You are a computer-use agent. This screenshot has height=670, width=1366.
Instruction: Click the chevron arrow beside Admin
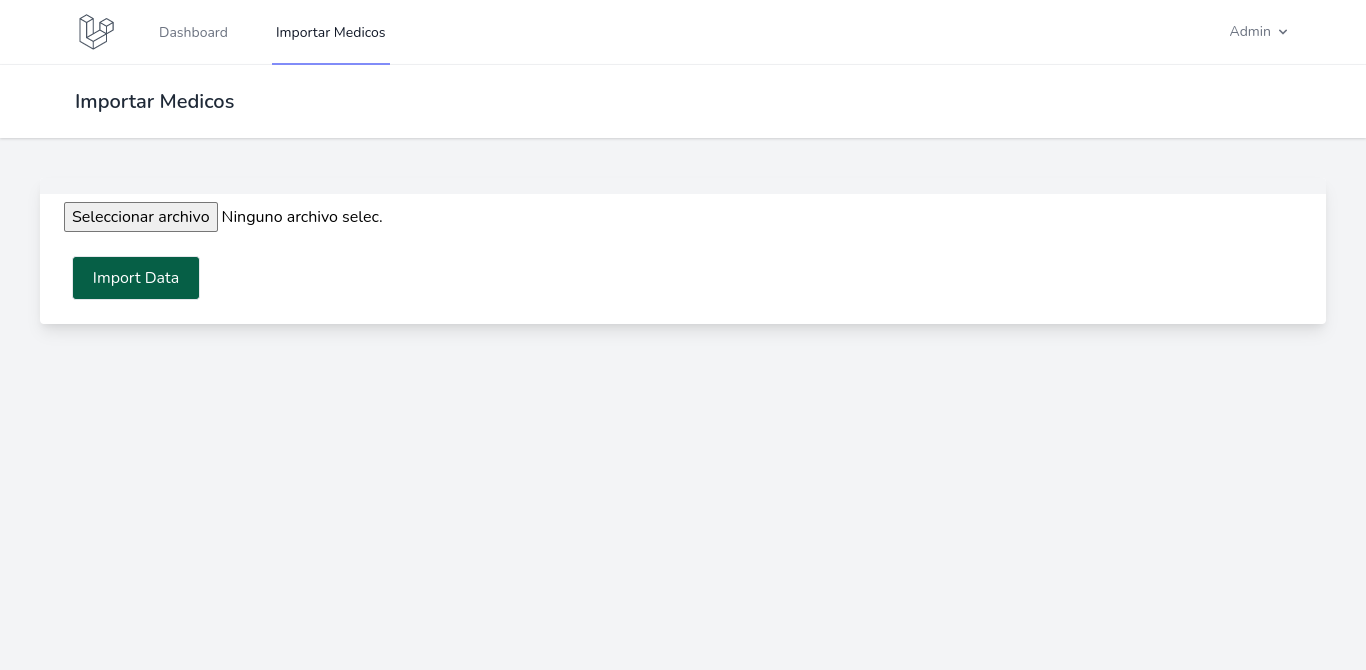[1283, 32]
